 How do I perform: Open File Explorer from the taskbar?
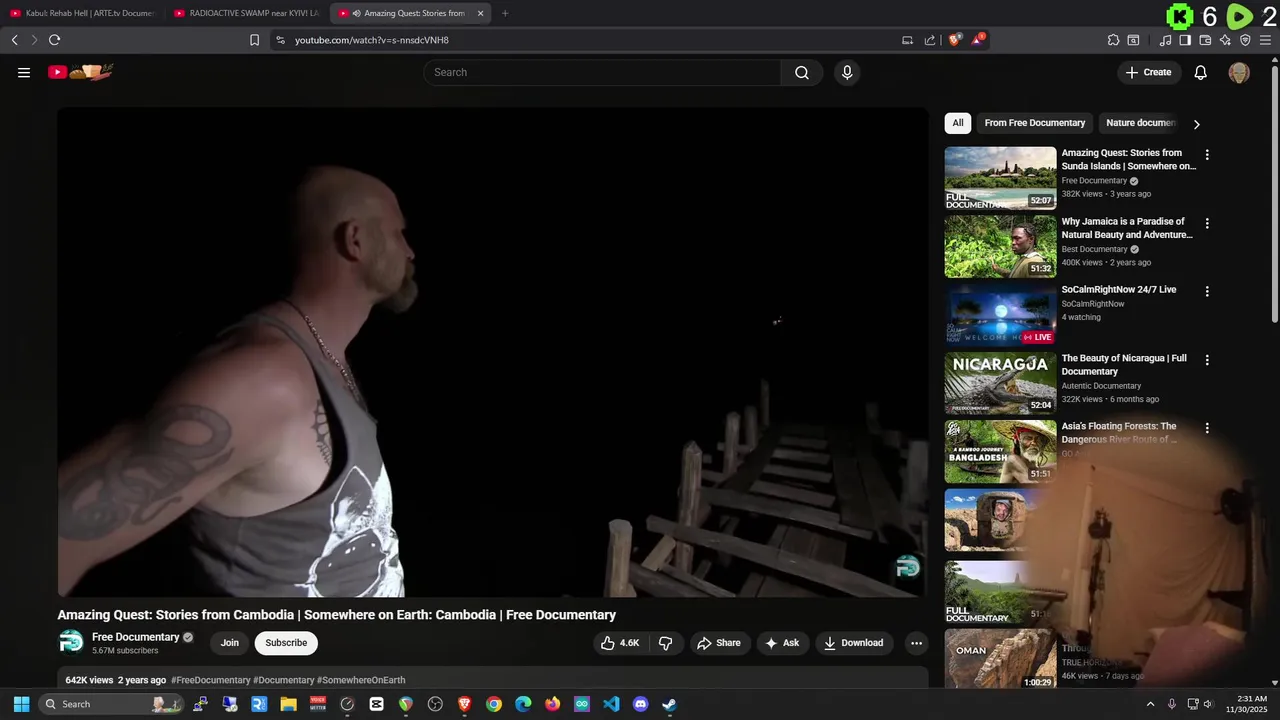point(288,704)
